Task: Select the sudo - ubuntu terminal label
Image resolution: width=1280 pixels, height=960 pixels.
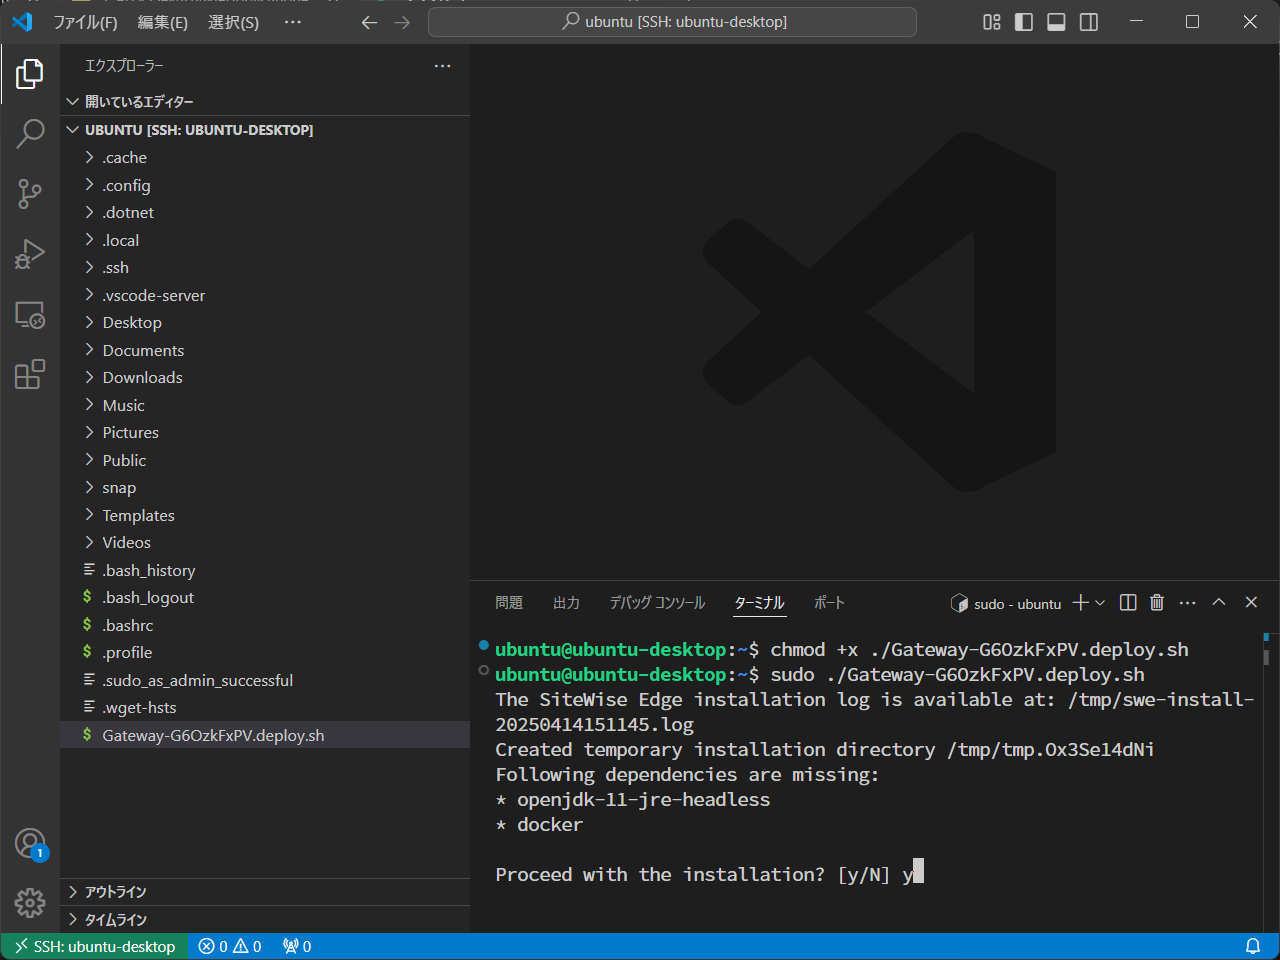Action: (1006, 603)
